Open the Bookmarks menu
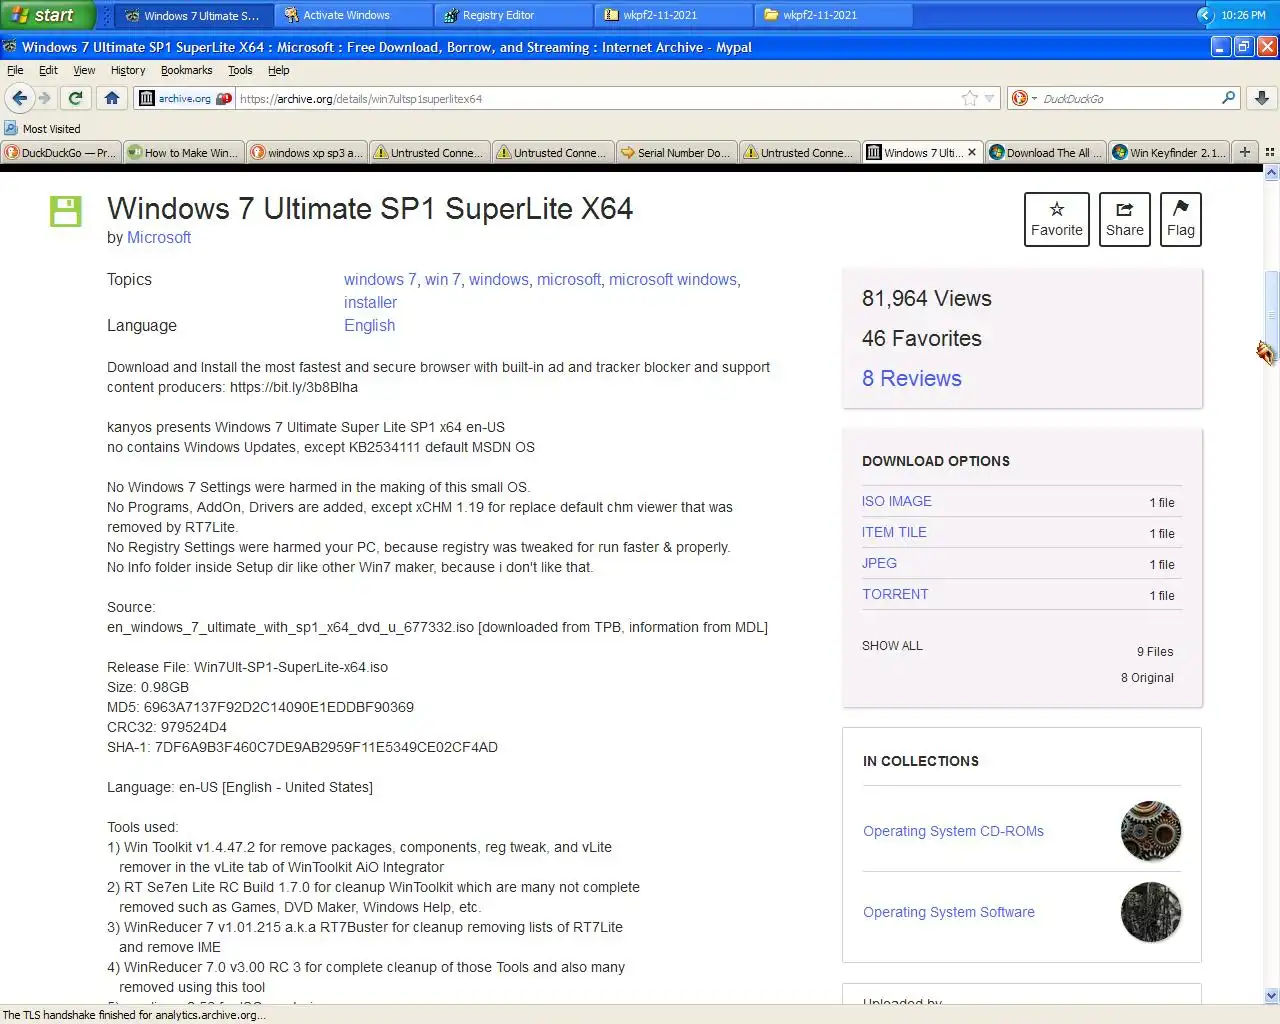The width and height of the screenshot is (1280, 1024). tap(186, 70)
